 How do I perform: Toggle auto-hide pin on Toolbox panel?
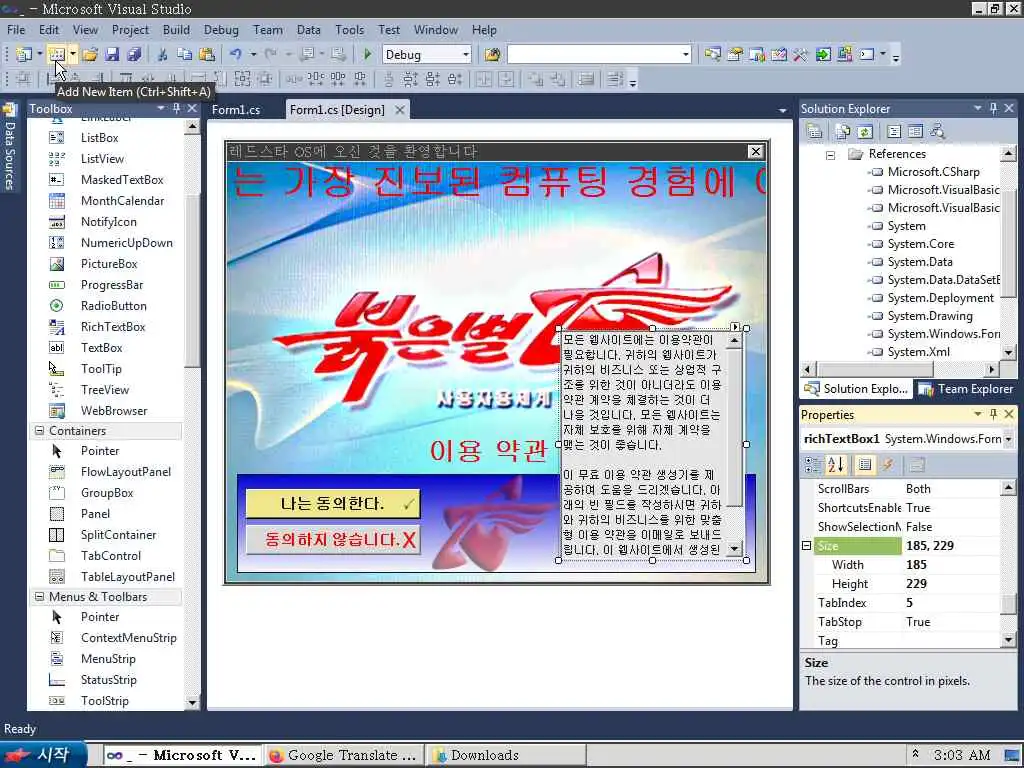click(176, 108)
